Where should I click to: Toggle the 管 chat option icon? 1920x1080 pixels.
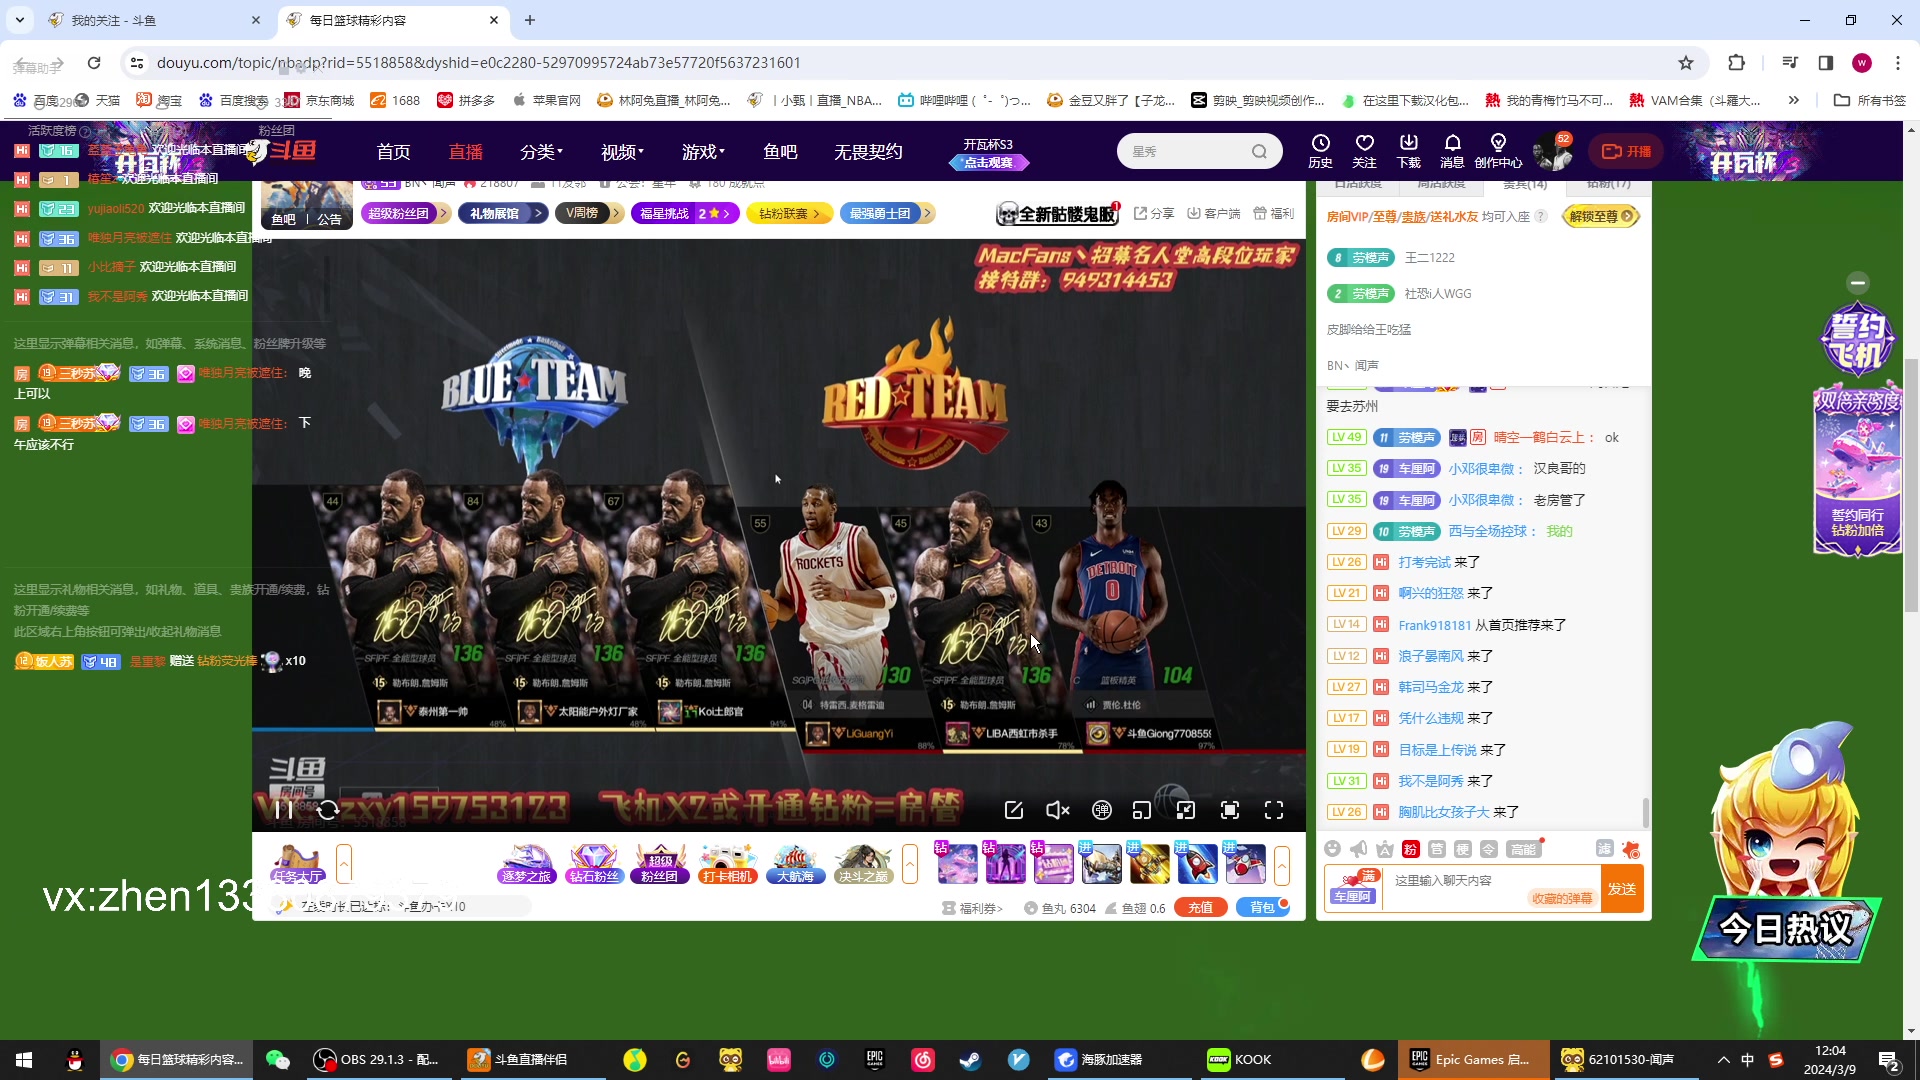pyautogui.click(x=1436, y=849)
